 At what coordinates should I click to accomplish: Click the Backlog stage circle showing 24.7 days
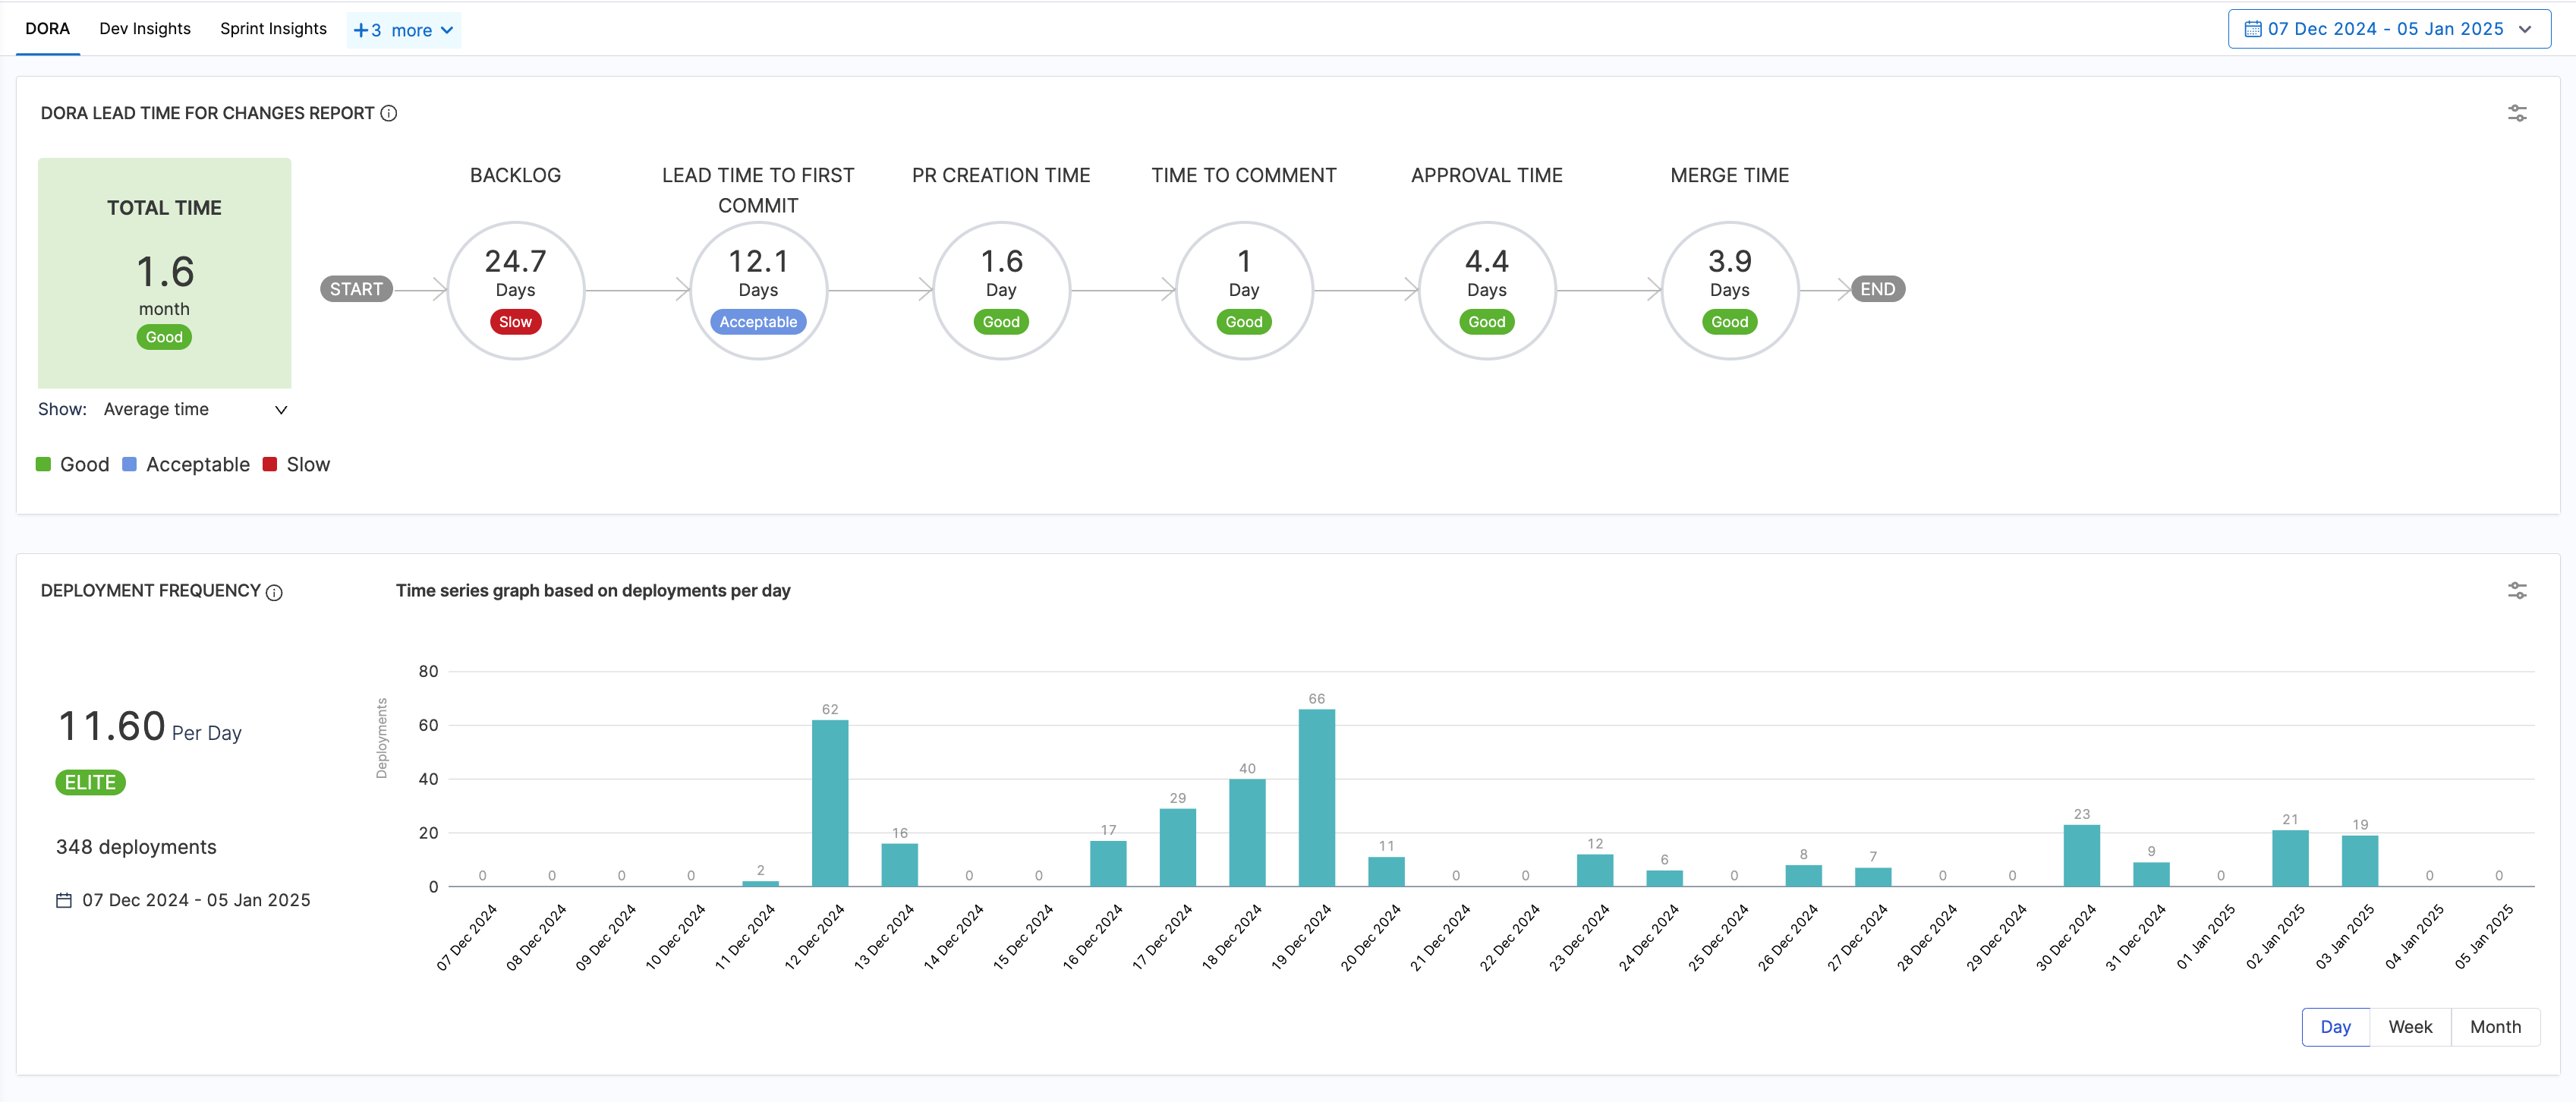pos(515,290)
